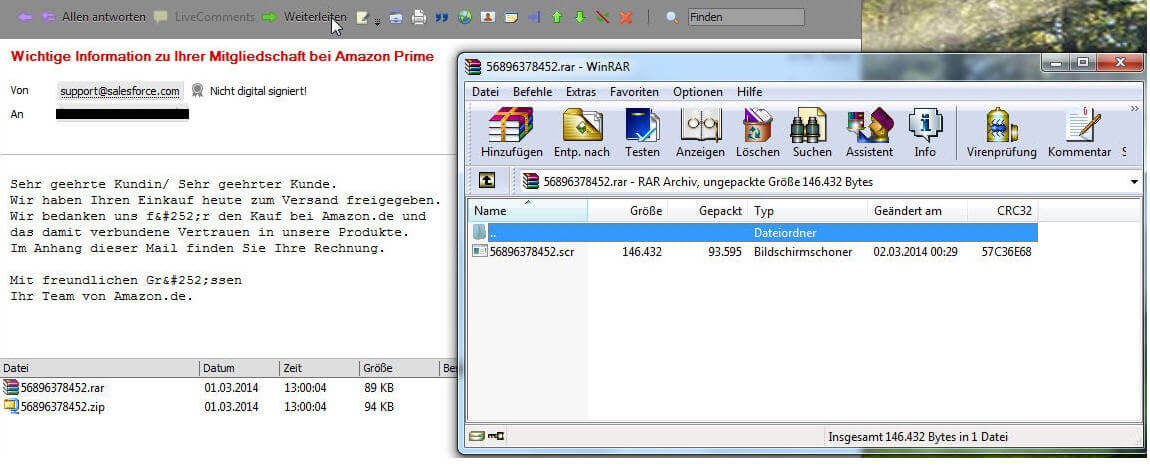Viewport: 1150px width, 468px height.
Task: Sort attachments by Zeit column header
Action: (319, 368)
